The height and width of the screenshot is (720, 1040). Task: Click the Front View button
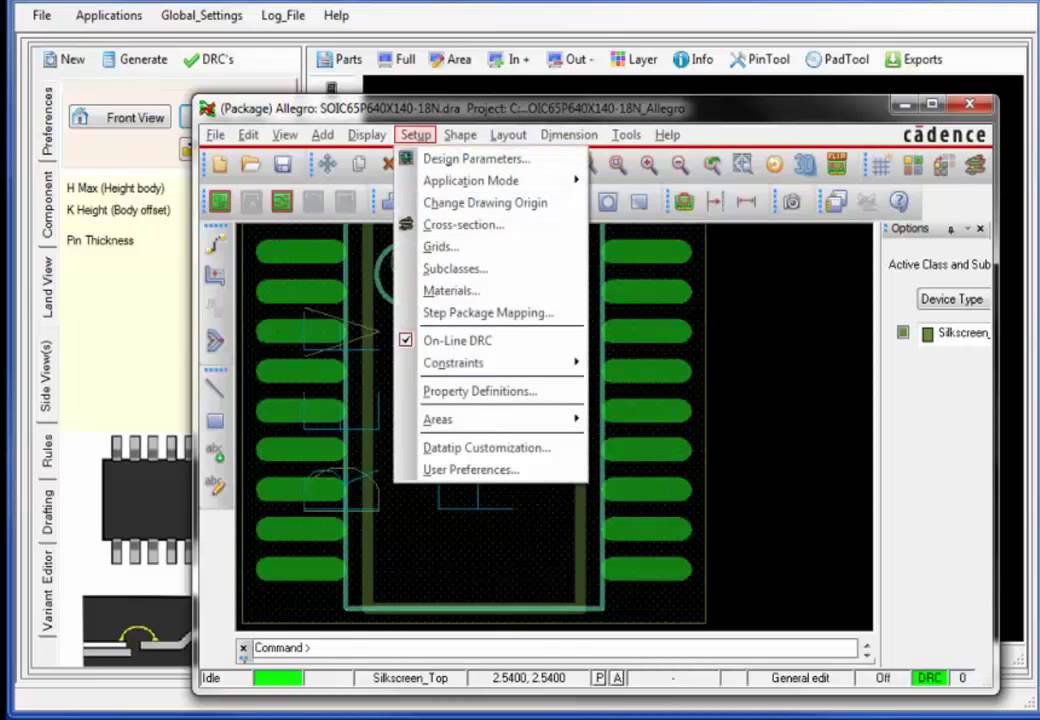(120, 117)
